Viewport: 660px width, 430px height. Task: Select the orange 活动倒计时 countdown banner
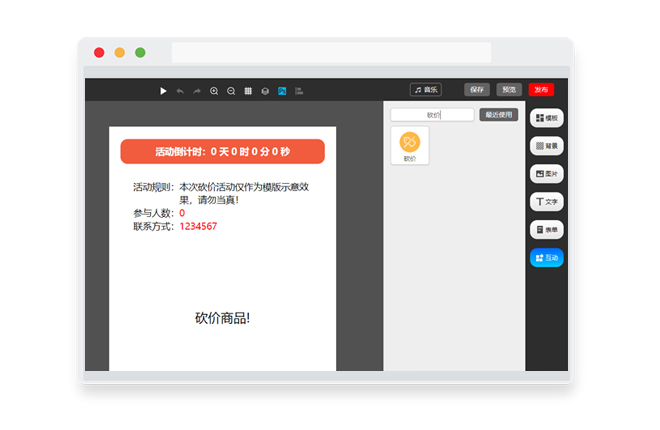tap(223, 151)
